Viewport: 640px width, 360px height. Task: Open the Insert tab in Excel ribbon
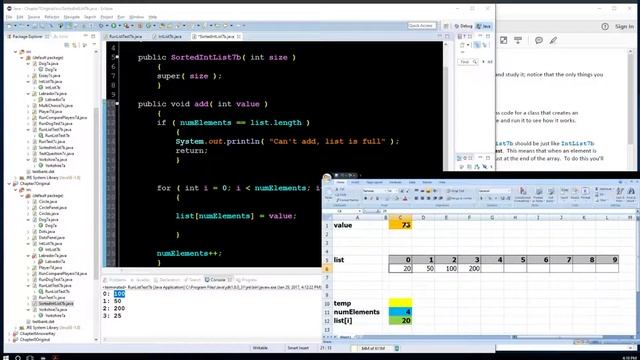tap(355, 182)
